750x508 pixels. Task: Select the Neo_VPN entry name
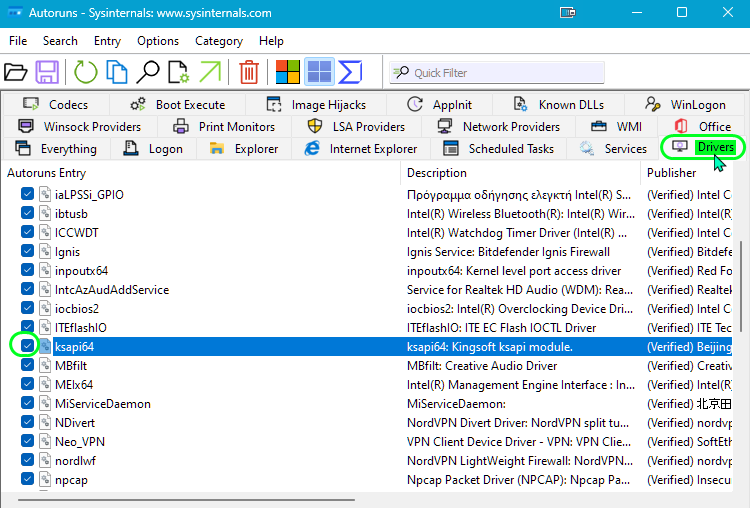point(80,442)
